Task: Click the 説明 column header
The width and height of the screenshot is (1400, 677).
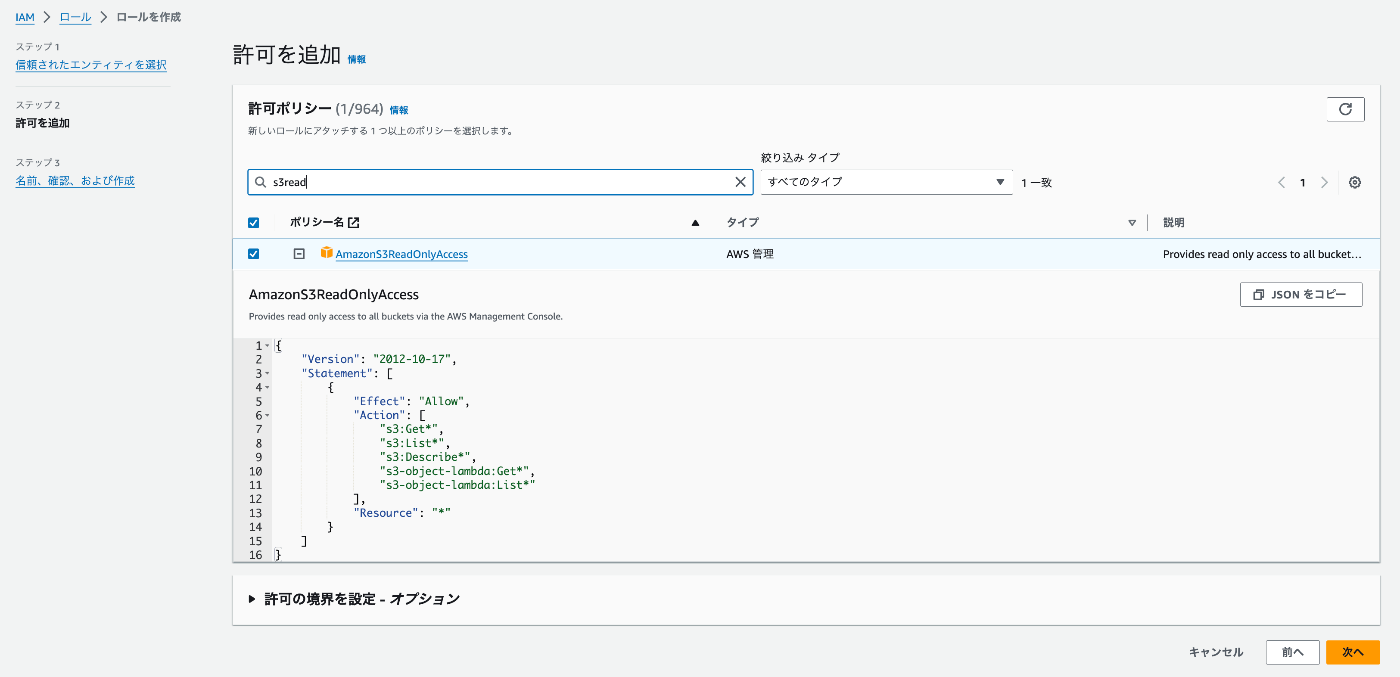Action: tap(1174, 223)
